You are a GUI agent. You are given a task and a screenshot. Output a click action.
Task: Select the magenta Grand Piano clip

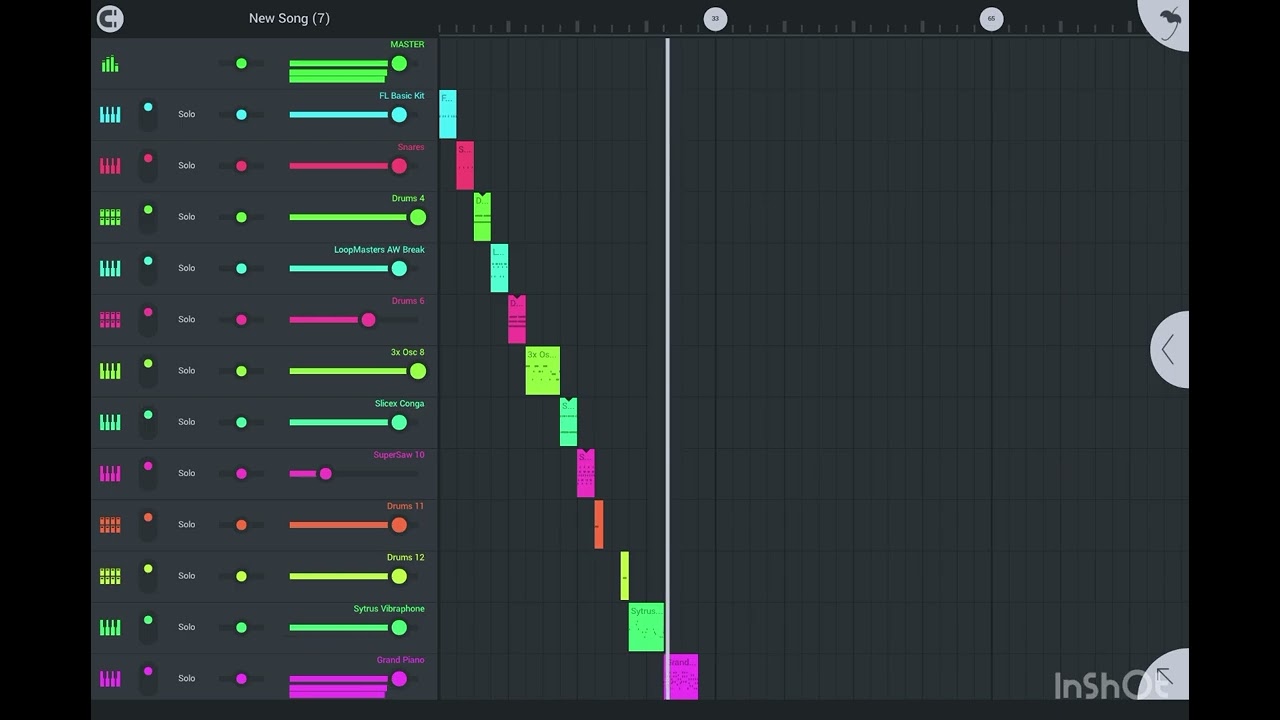(x=682, y=677)
